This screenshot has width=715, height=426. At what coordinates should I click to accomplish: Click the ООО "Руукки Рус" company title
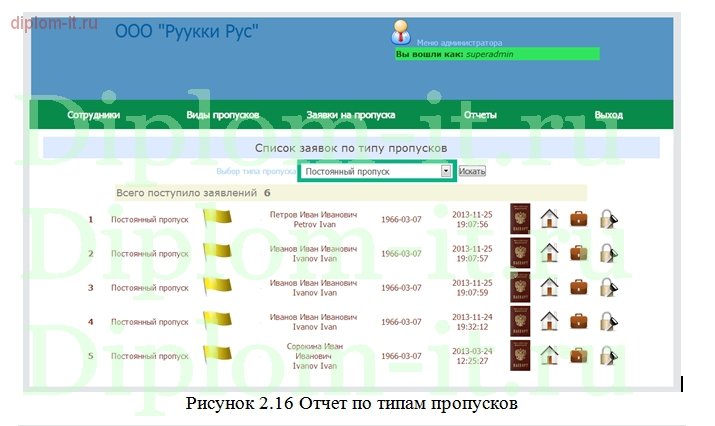[187, 32]
